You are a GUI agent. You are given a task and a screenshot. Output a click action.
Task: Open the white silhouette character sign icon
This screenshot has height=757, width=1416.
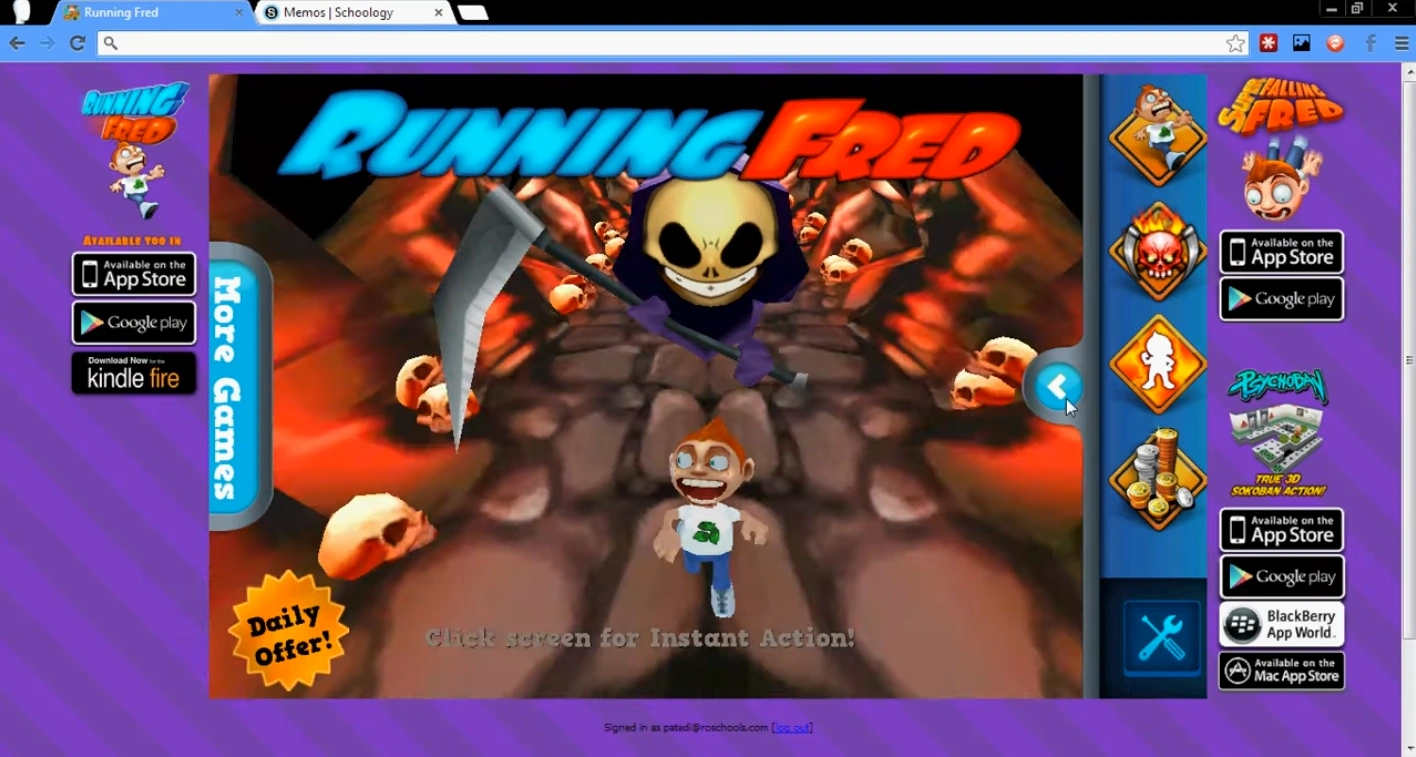(x=1157, y=364)
